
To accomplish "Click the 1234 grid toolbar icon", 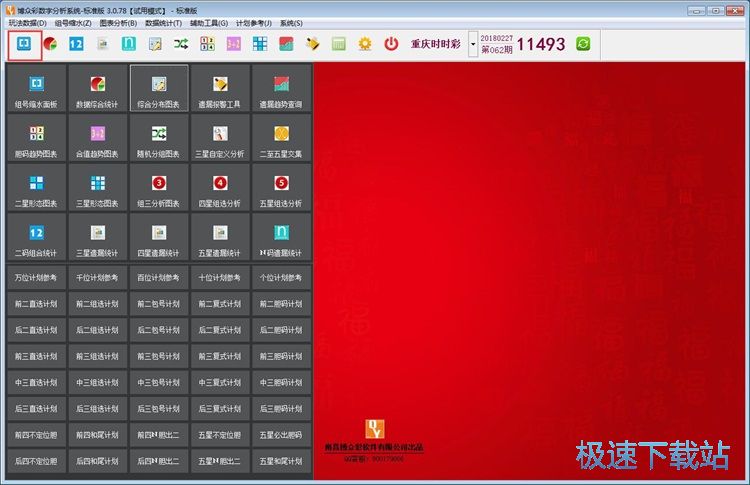I will pos(207,44).
